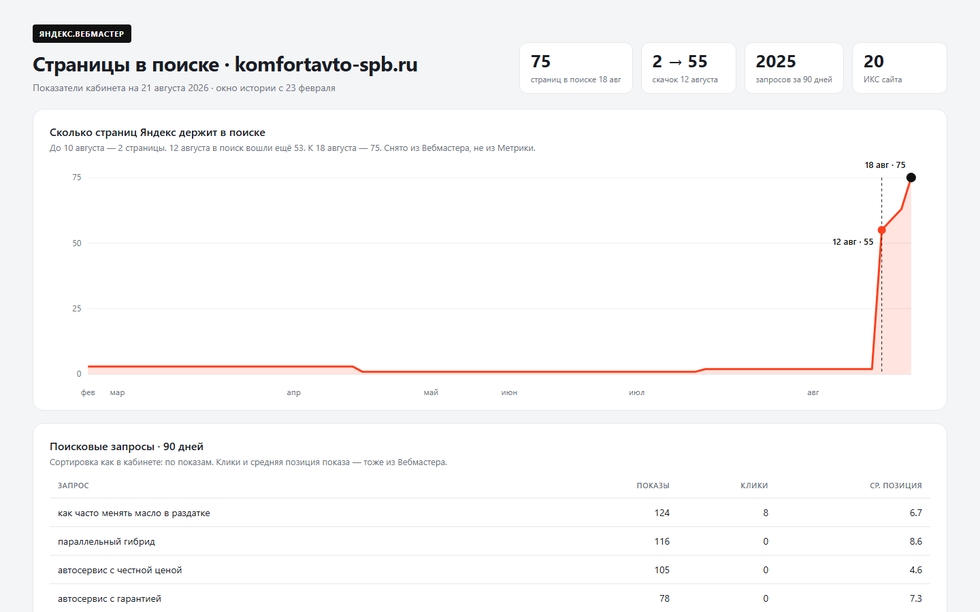This screenshot has height=612, width=980.
Task: Click impressions value 105
Action: [662, 570]
